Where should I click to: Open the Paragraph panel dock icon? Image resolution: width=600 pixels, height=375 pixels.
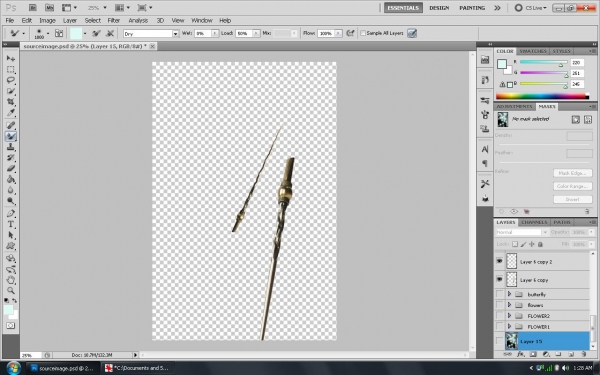click(x=485, y=163)
